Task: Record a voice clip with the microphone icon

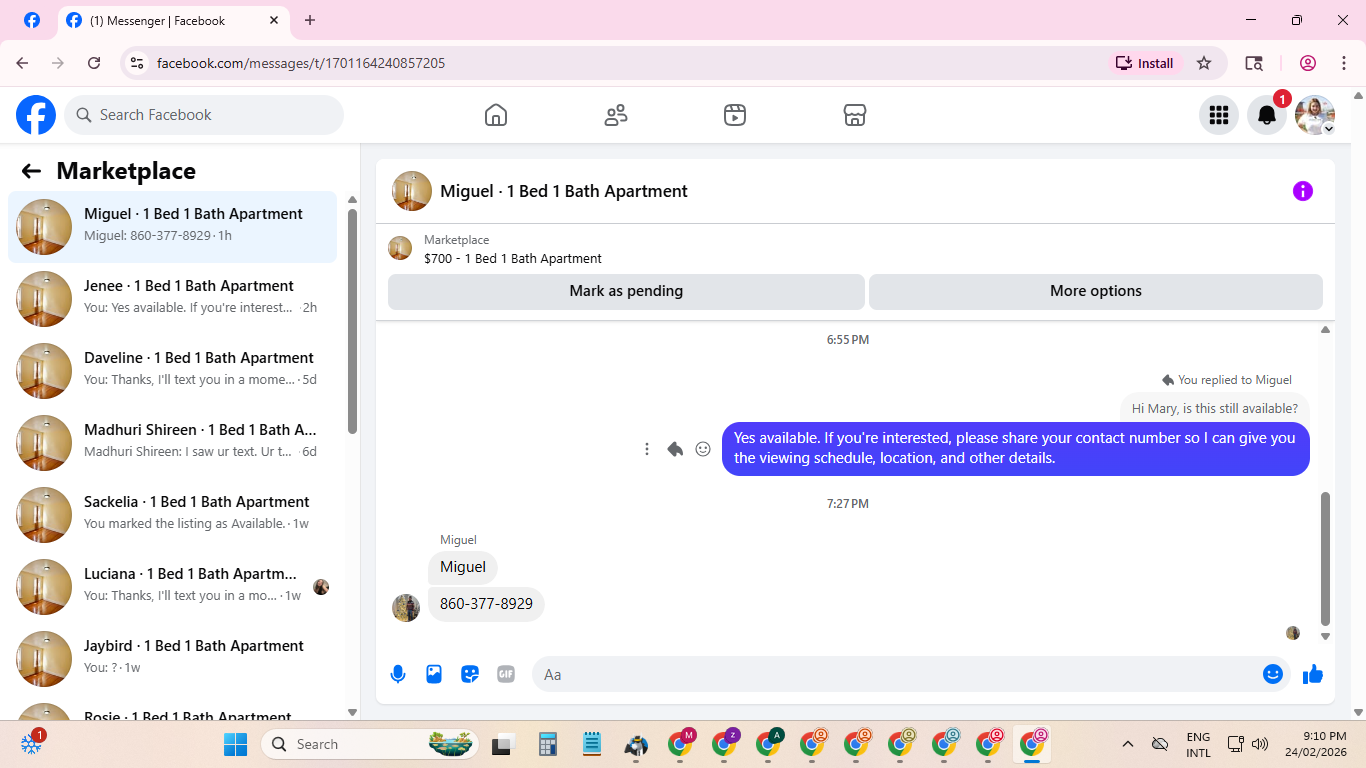Action: pyautogui.click(x=398, y=674)
